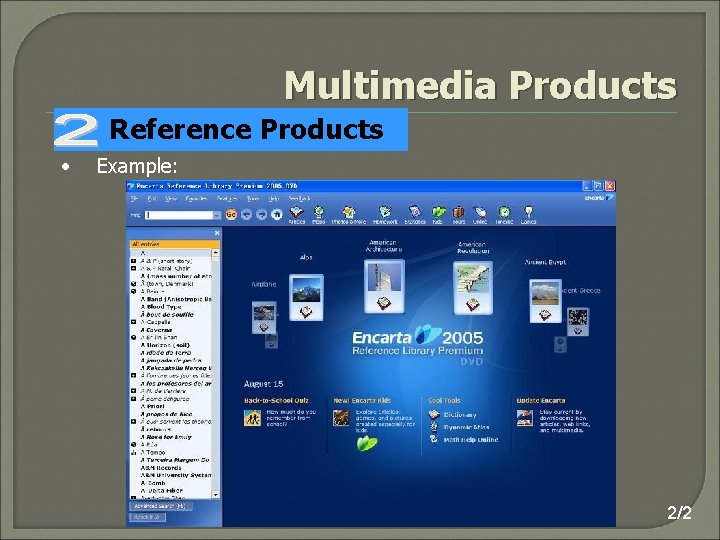The image size is (720, 540).
Task: Select the 'A Blood Type' entry
Action: (x=161, y=307)
